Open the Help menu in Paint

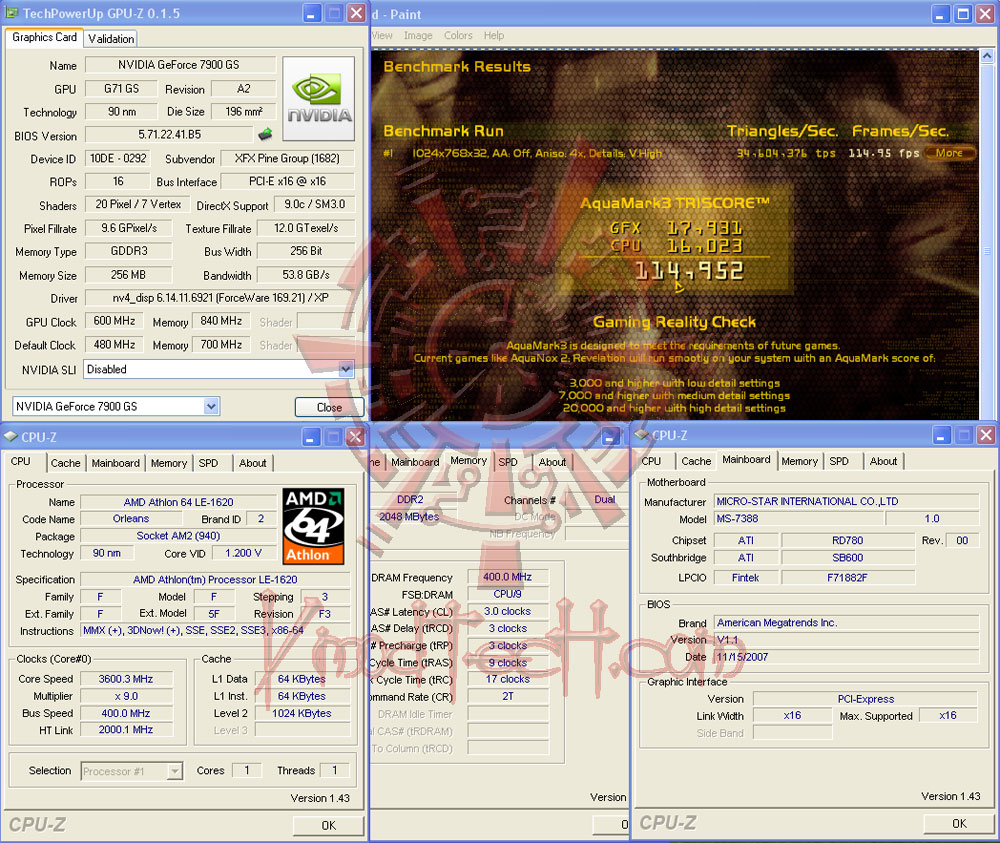click(494, 36)
